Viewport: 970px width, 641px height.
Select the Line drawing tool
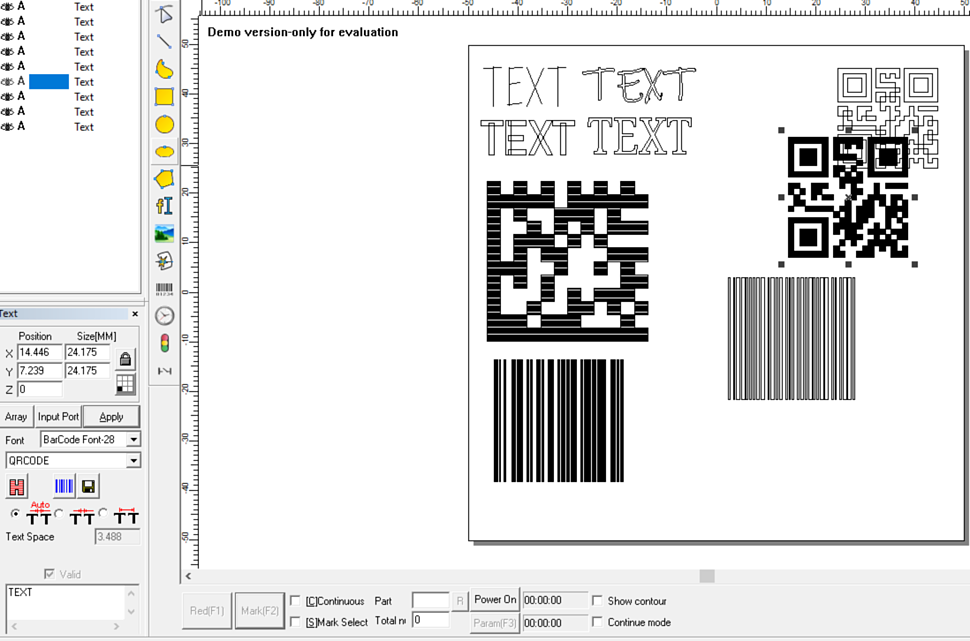tap(164, 41)
